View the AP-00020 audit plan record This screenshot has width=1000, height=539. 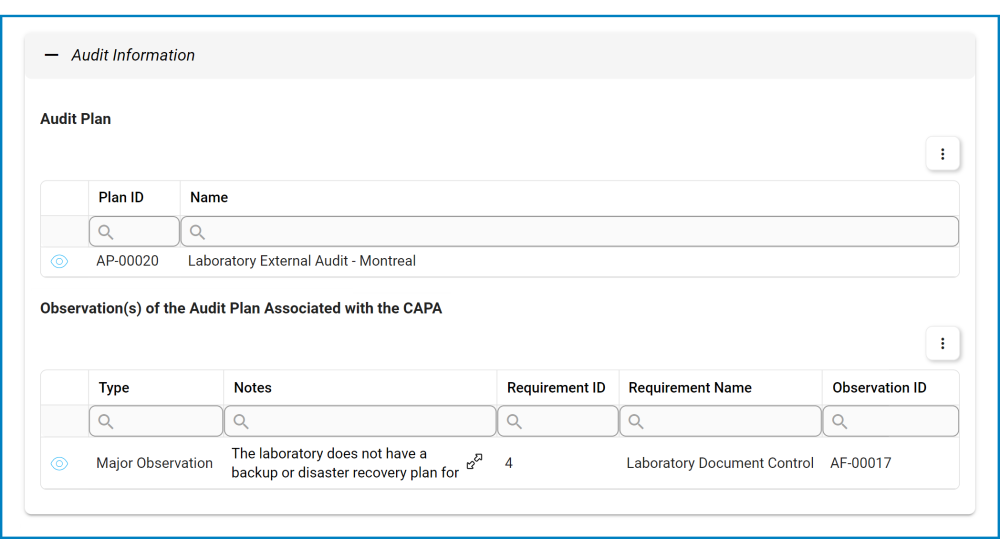click(x=59, y=262)
